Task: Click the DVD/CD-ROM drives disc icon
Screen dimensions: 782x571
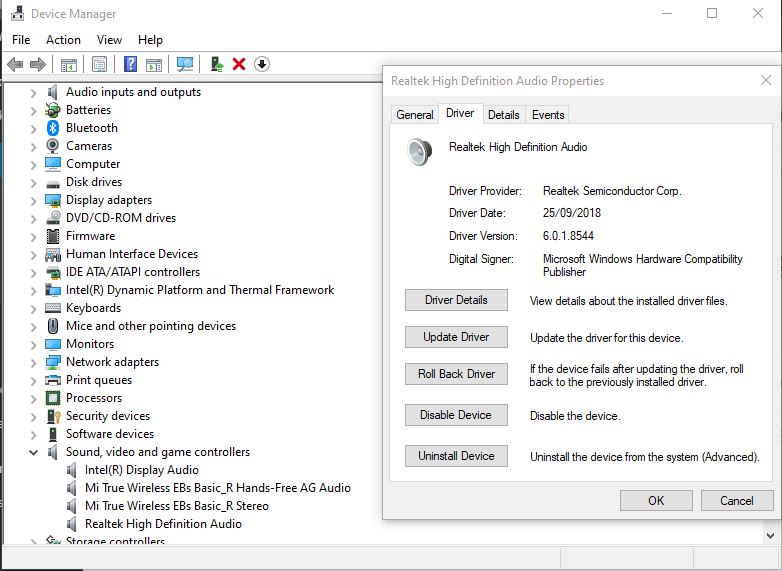Action: point(53,218)
